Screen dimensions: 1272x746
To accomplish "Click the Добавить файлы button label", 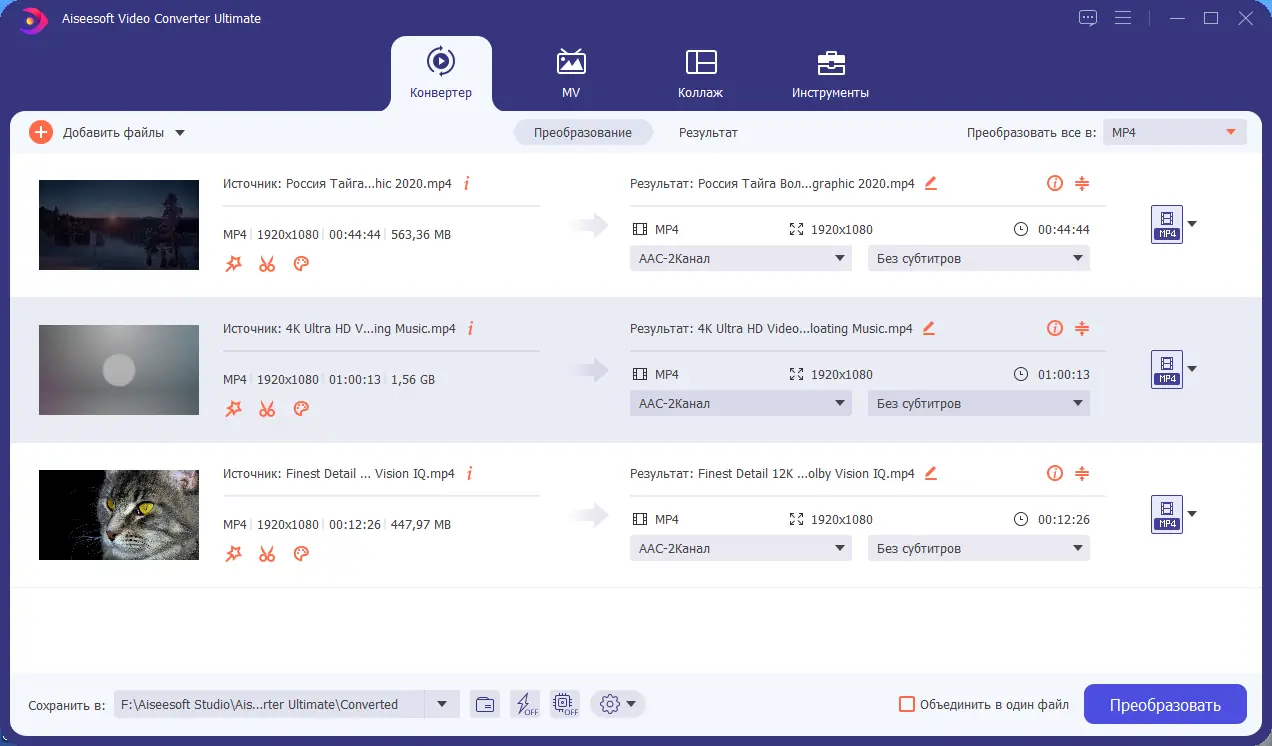I will click(113, 132).
